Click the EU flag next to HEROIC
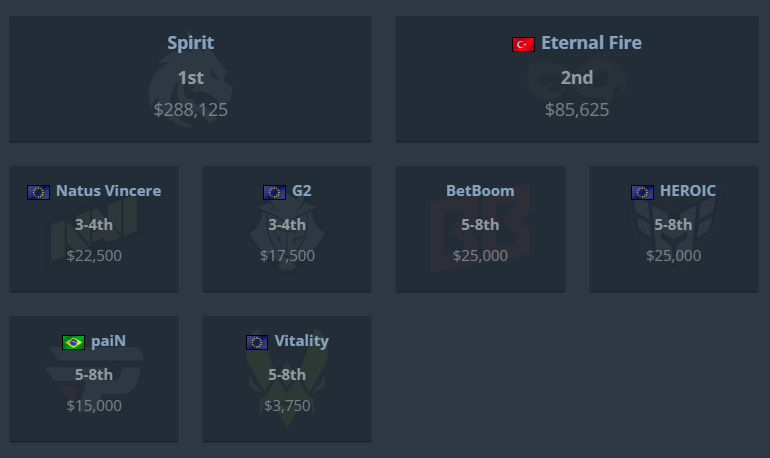Screen dimensions: 770x458 click(642, 192)
